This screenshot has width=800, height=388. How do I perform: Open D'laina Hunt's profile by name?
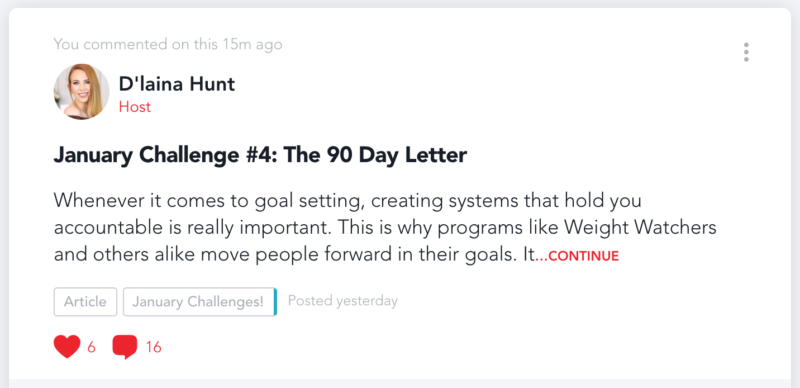177,83
